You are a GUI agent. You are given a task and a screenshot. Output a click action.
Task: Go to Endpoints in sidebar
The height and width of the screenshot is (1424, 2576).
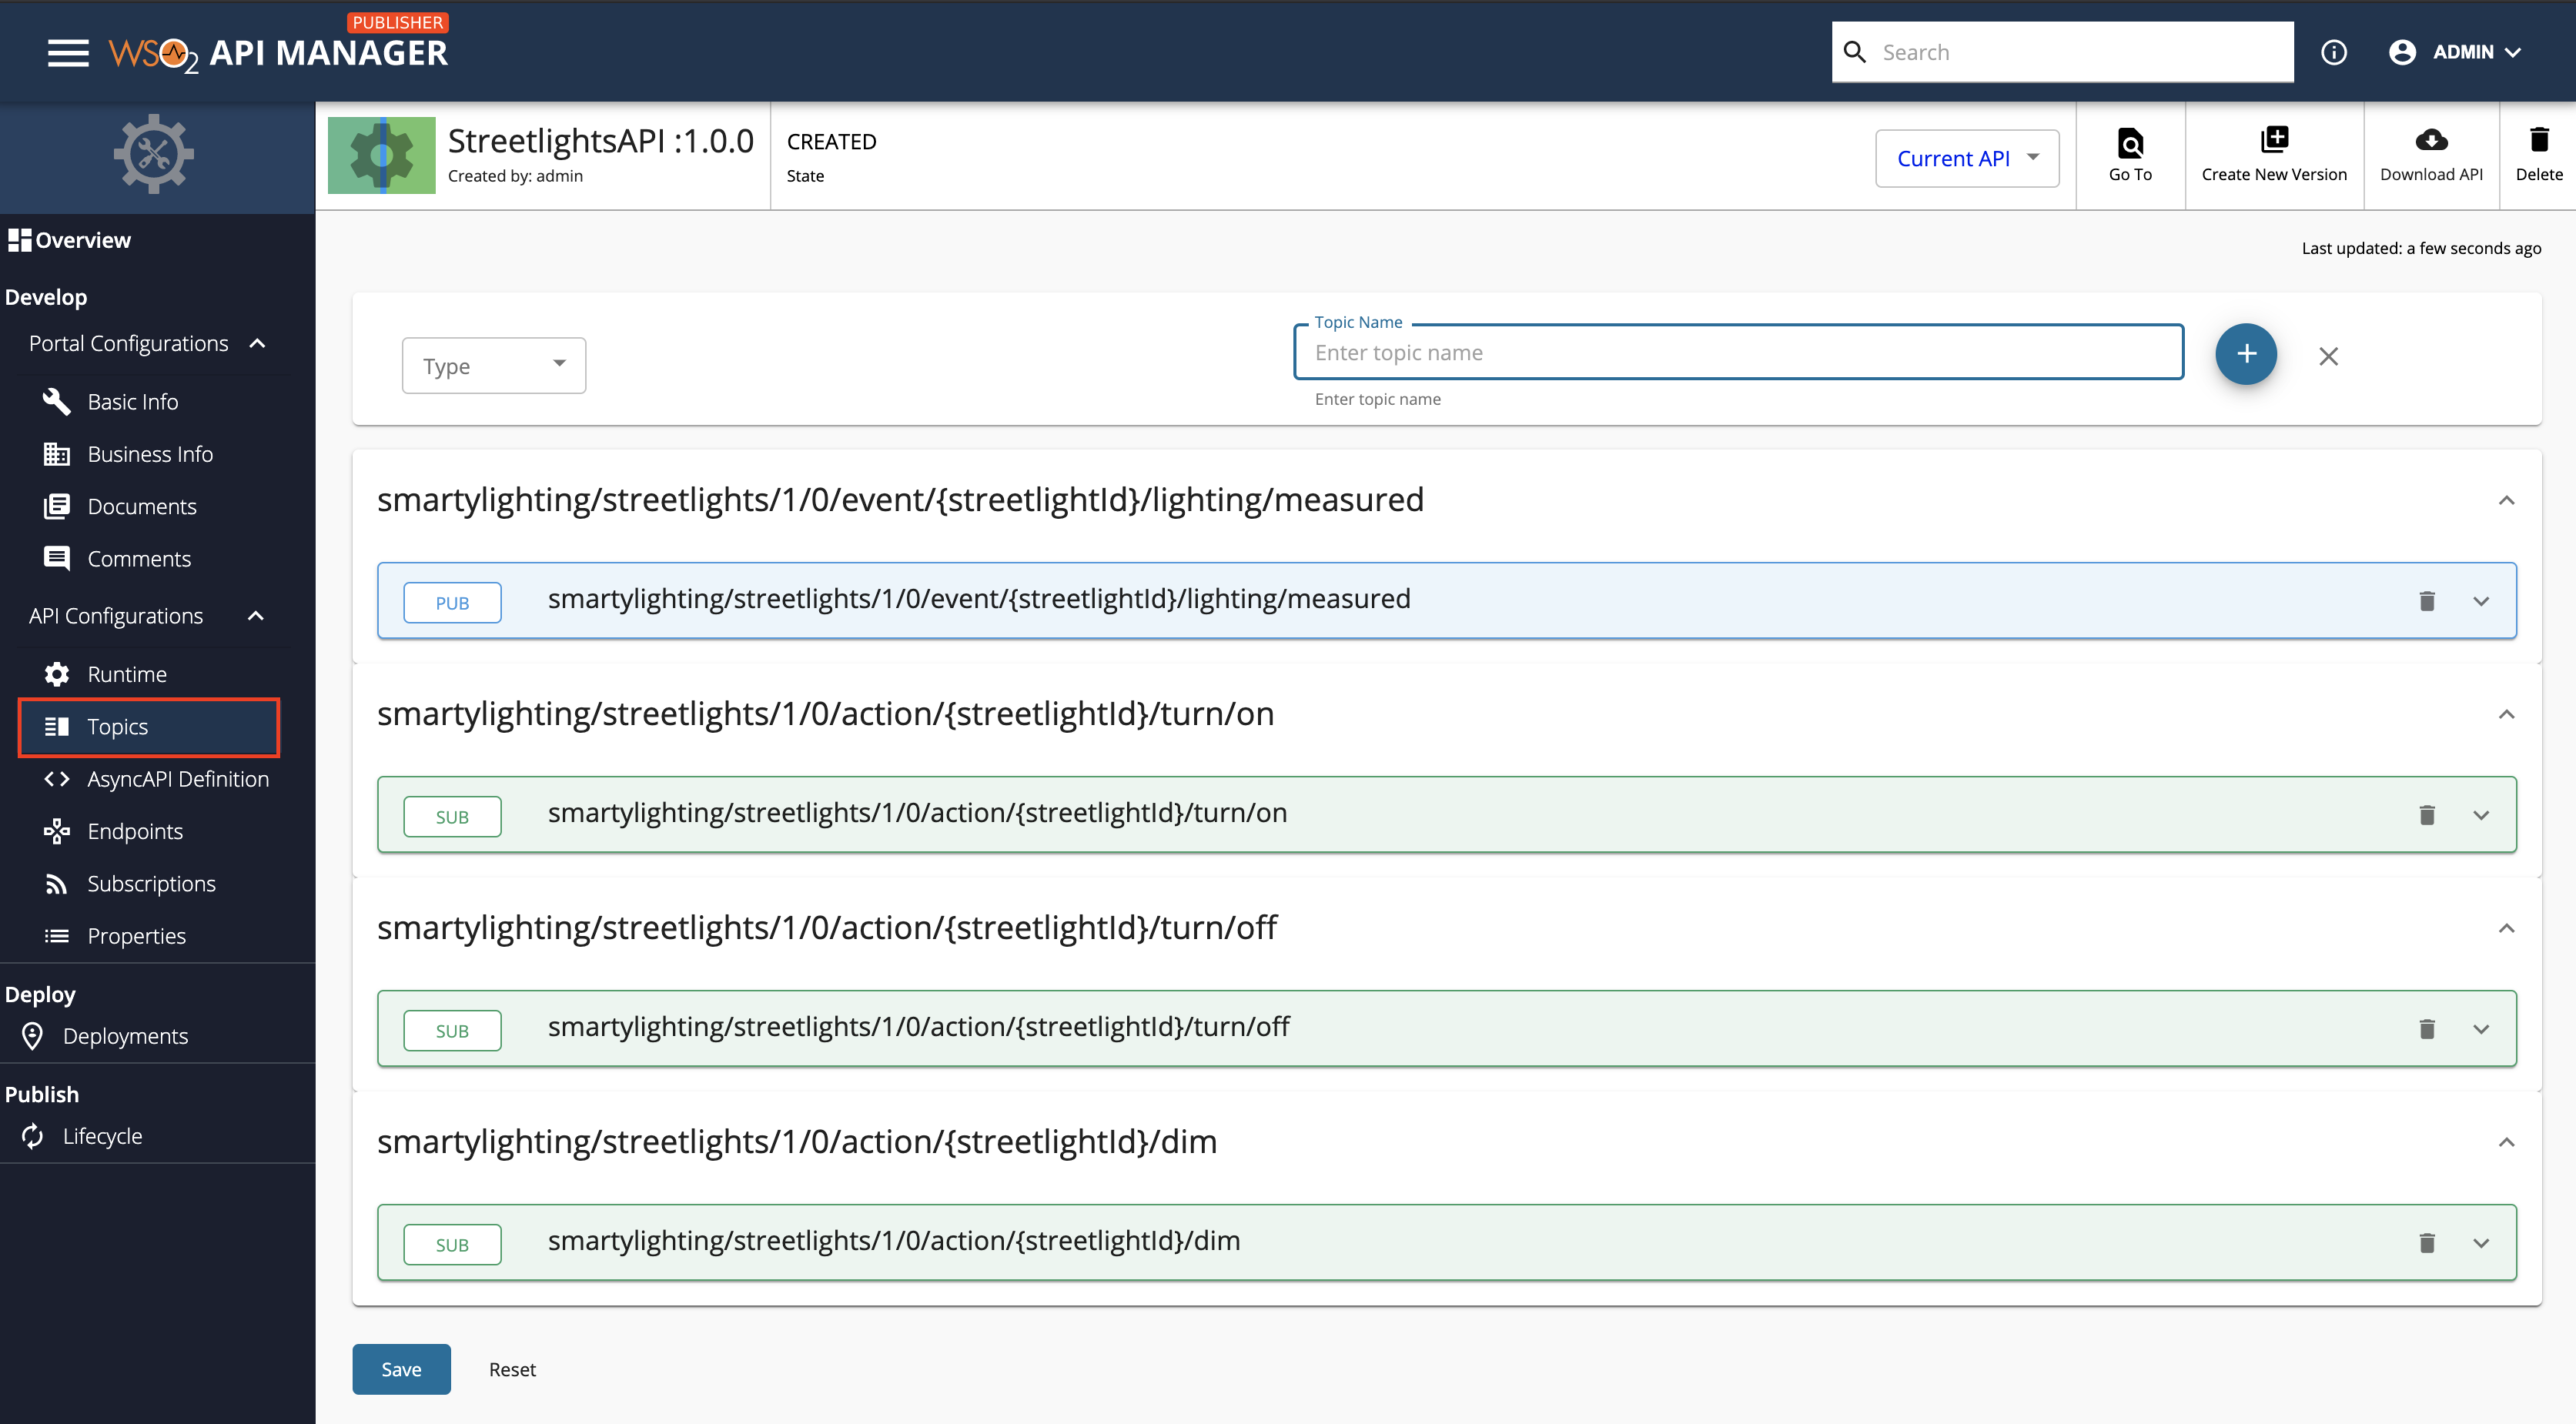tap(135, 831)
